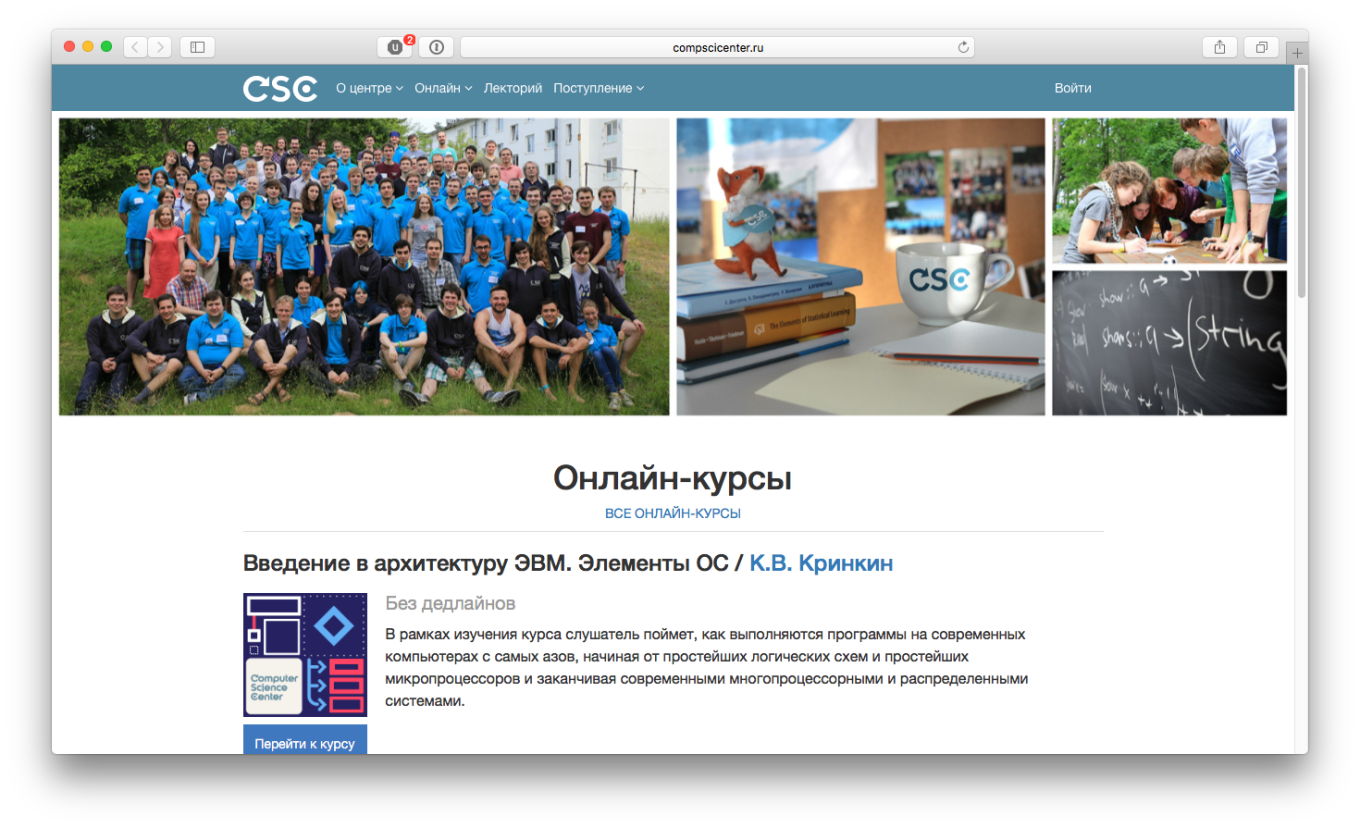Toggle the Safari sidebar button
The width and height of the screenshot is (1360, 828).
pos(197,47)
